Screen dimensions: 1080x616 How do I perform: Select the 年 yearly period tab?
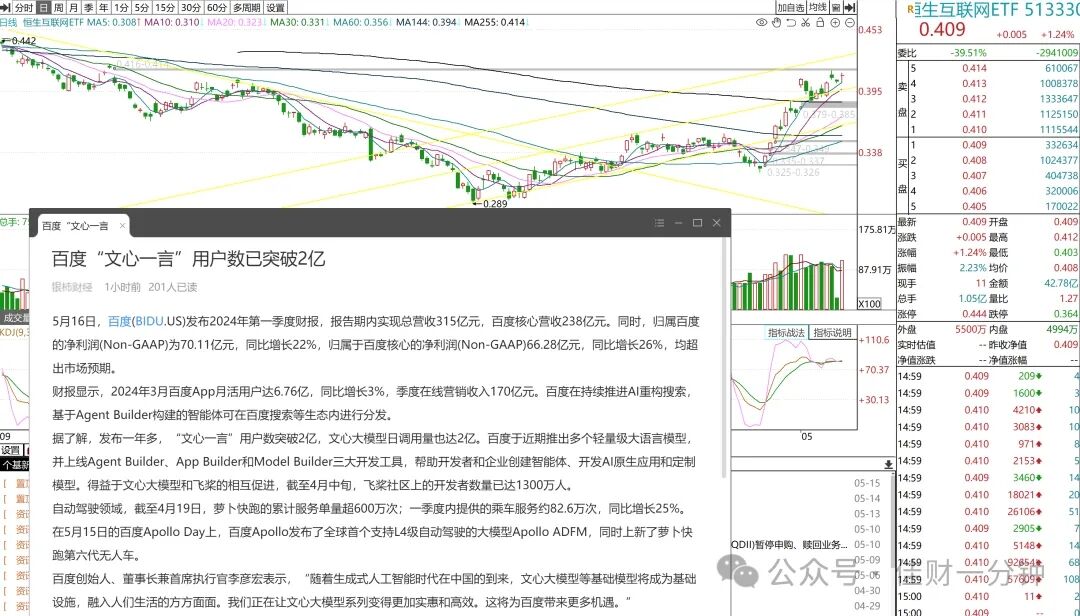coord(103,8)
